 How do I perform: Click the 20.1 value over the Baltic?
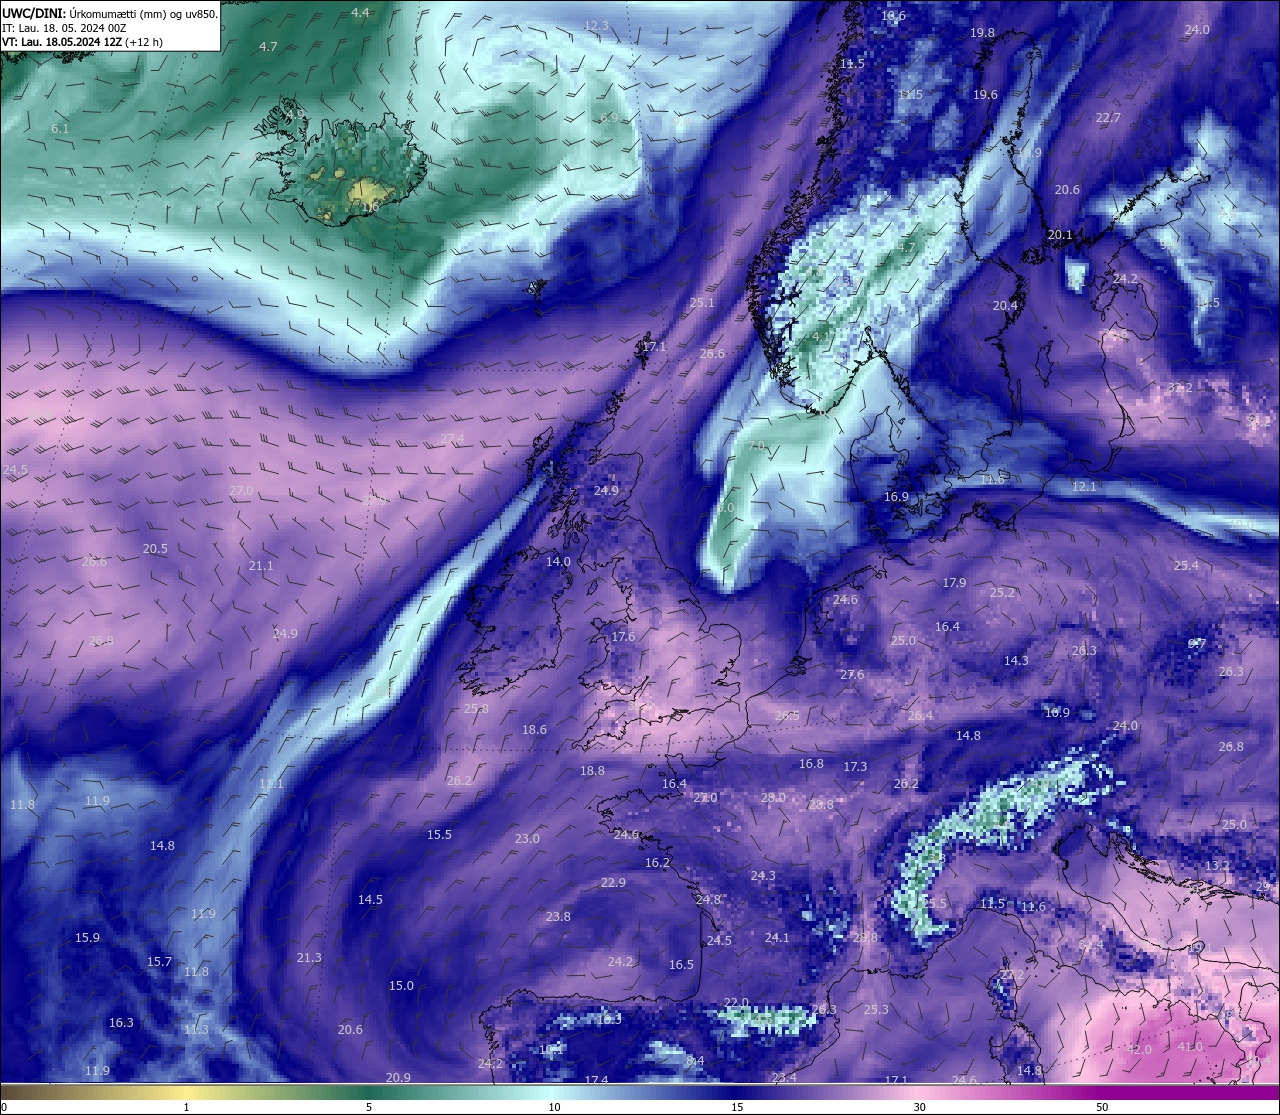[x=1060, y=235]
